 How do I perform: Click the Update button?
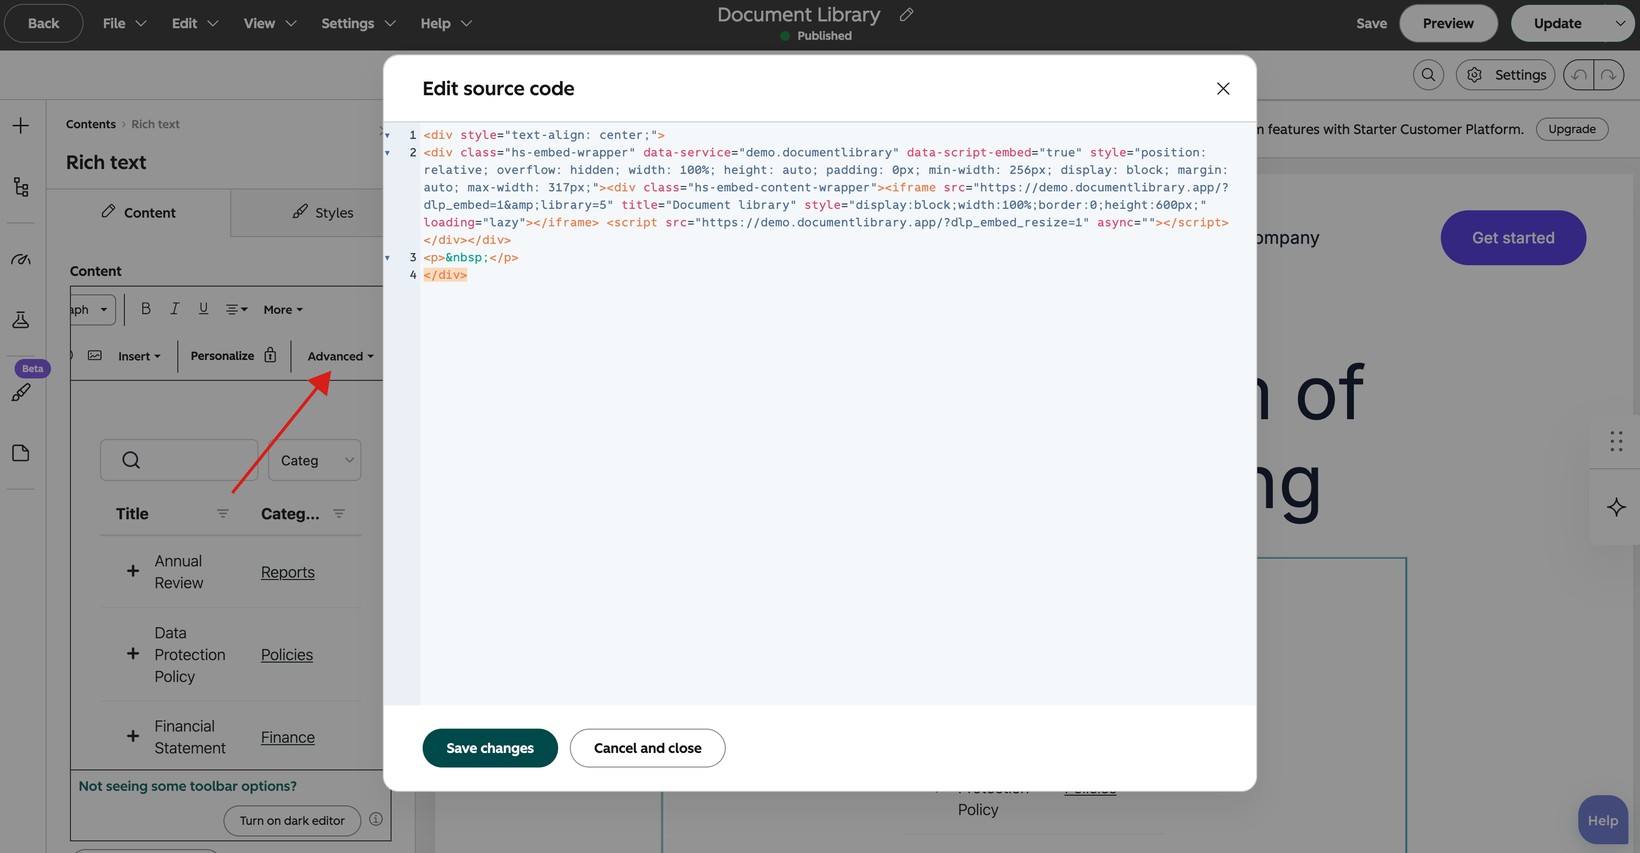(x=1557, y=23)
